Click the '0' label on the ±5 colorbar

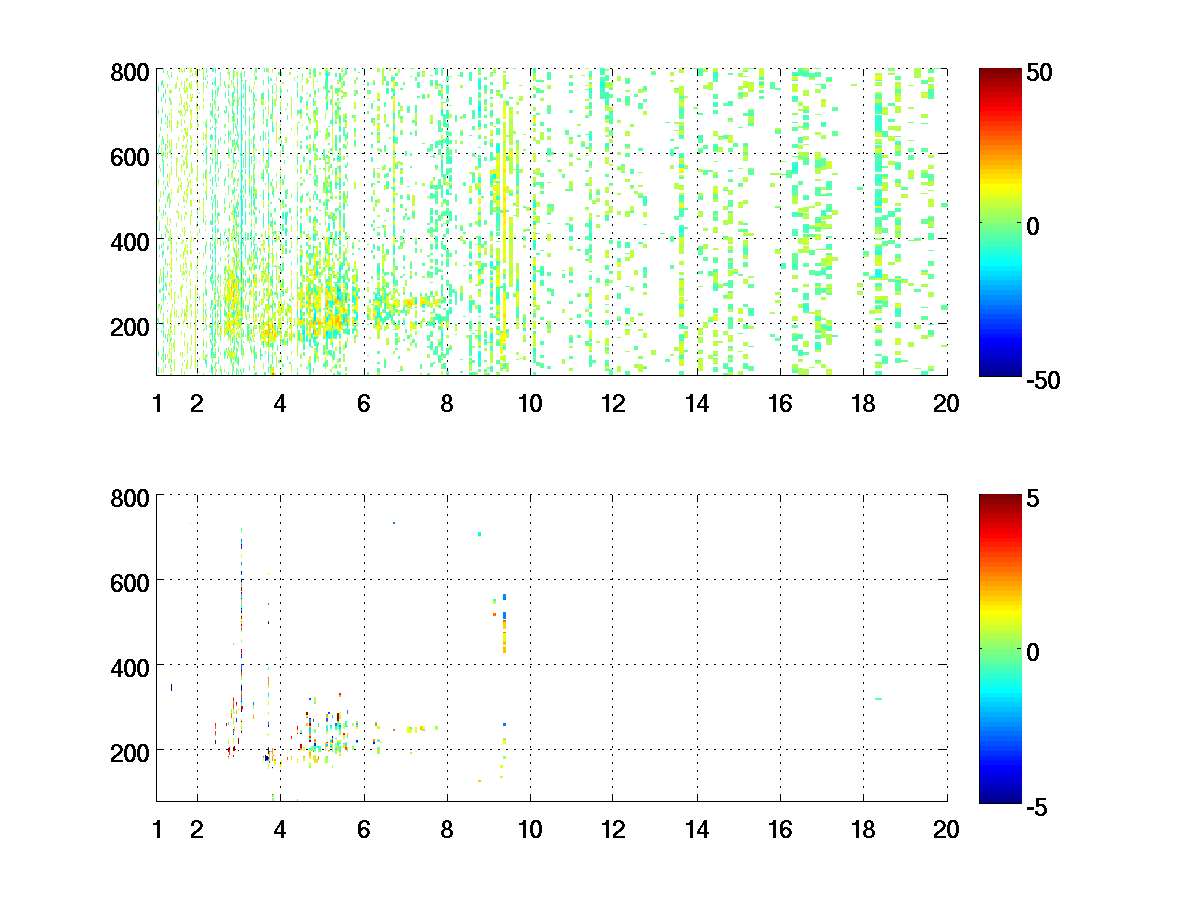[1035, 652]
